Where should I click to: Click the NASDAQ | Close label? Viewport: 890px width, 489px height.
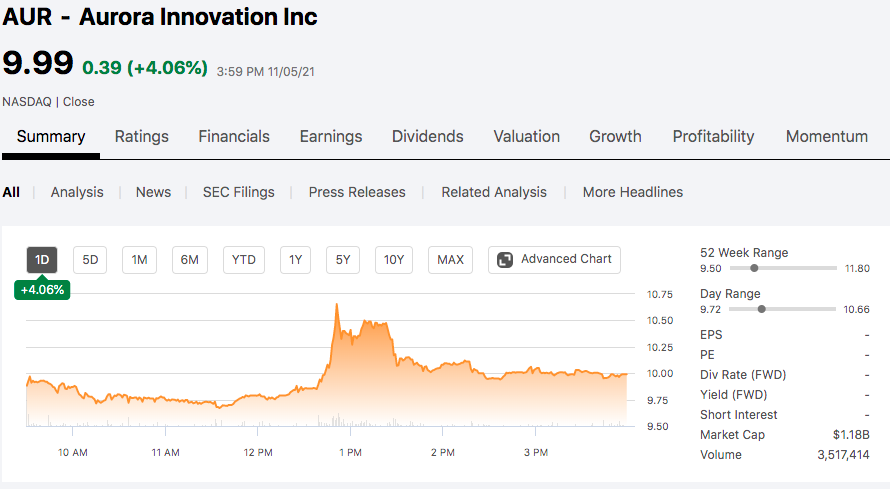[x=48, y=102]
